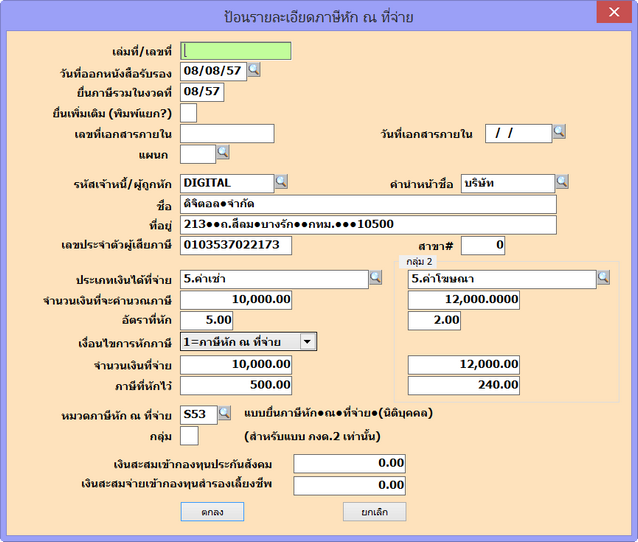Select the อัตราที่หัก 5.00 rate field
638x542 pixels.
[207, 320]
